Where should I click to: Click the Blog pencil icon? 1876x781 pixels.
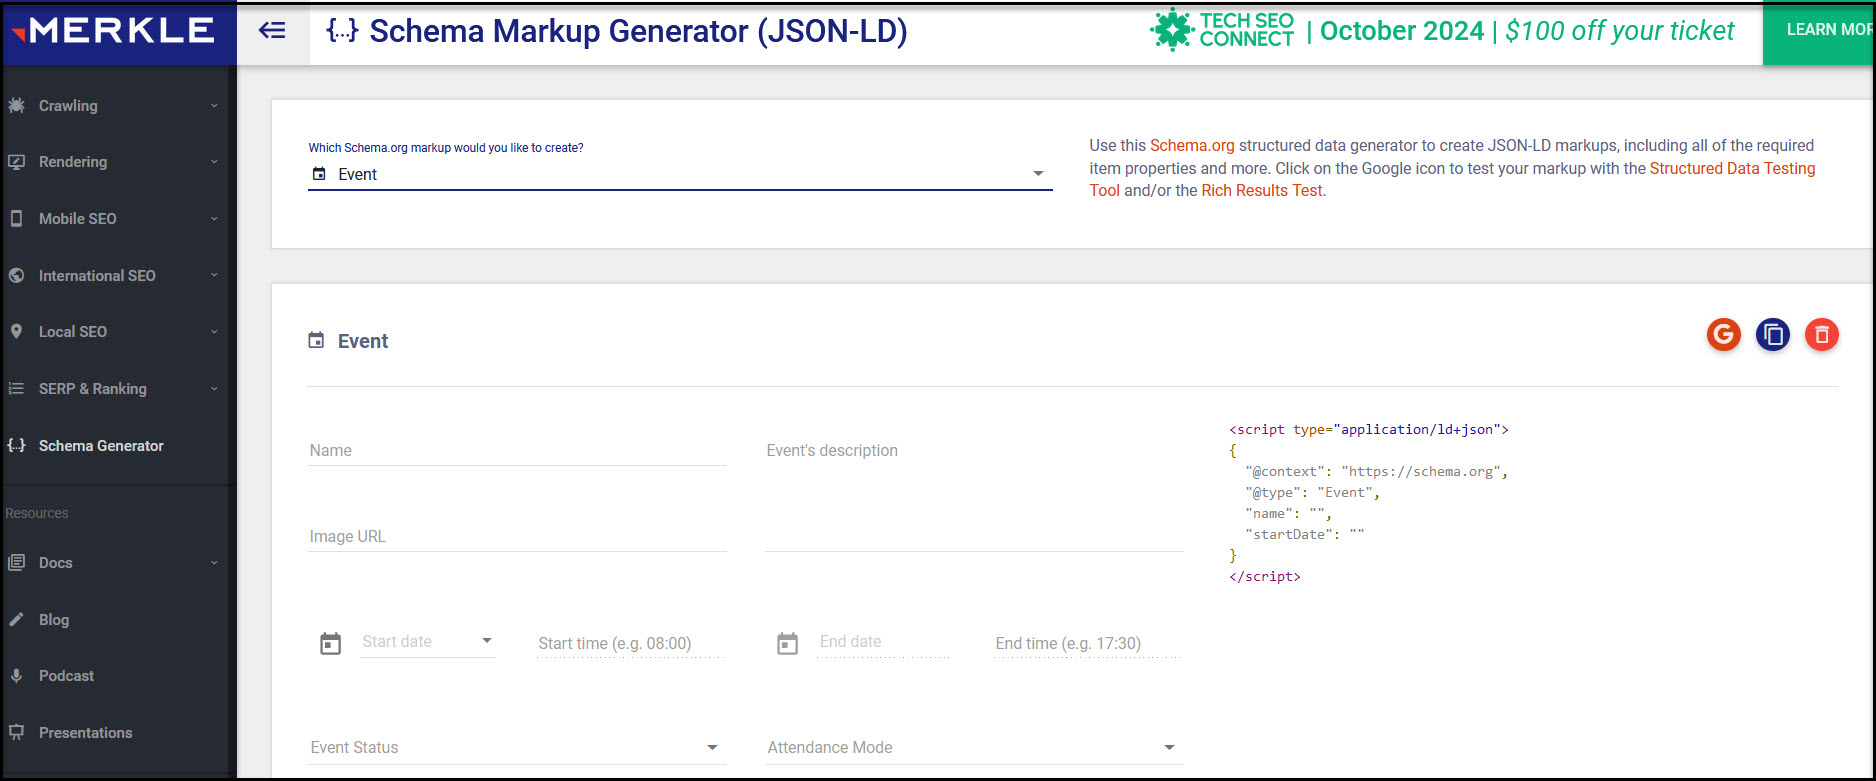coord(17,619)
